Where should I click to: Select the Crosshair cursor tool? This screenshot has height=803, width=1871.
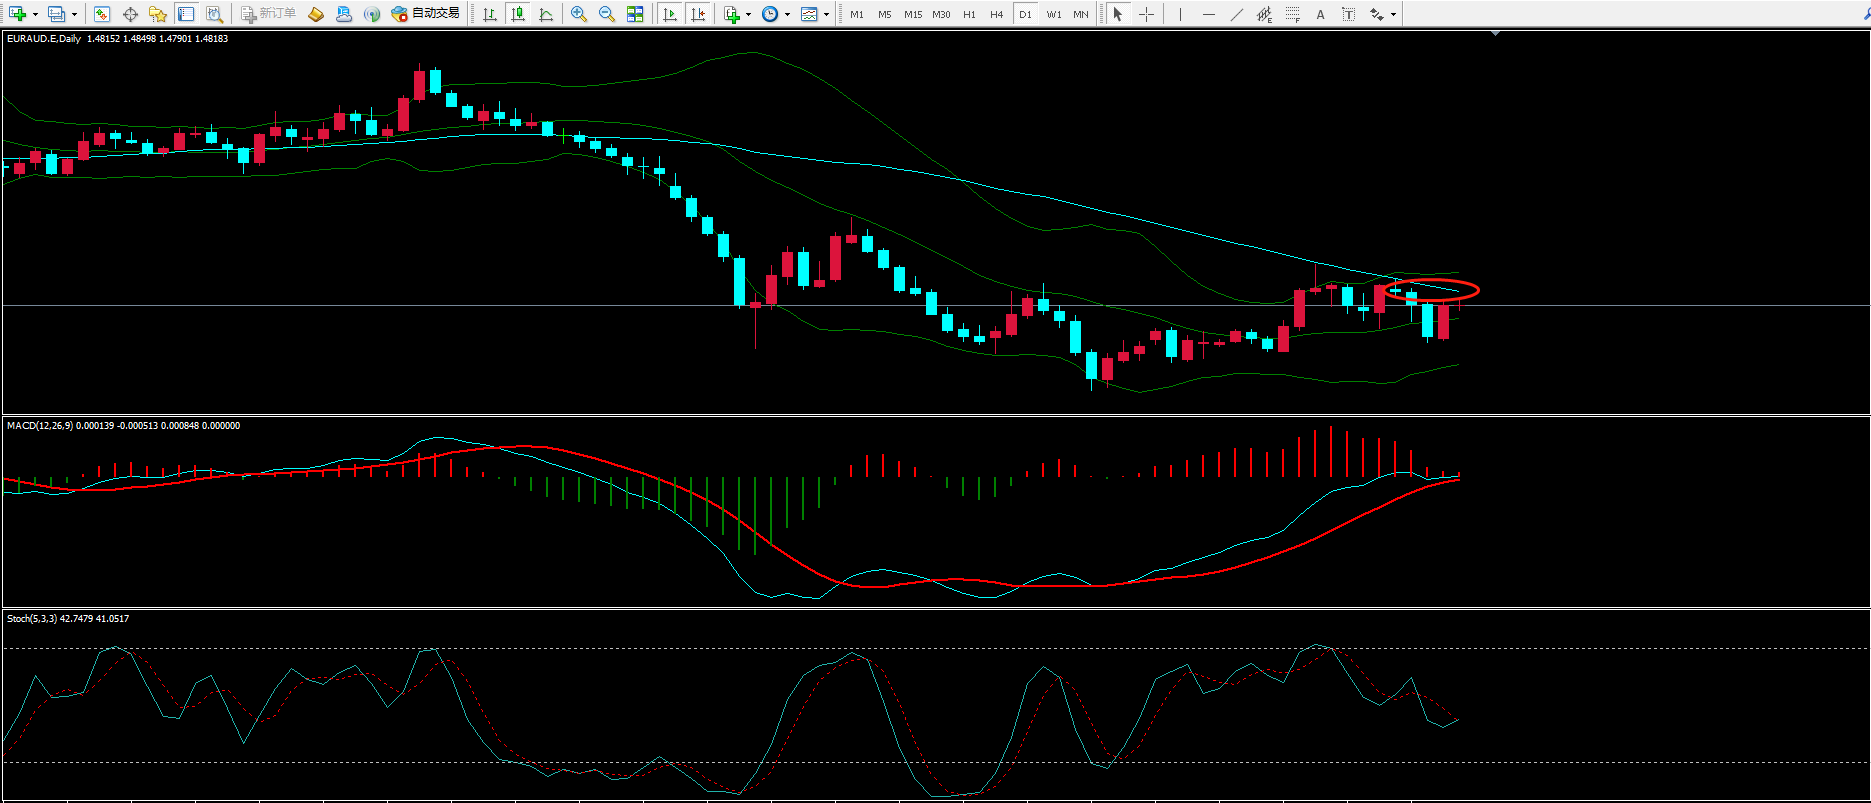coord(1146,14)
